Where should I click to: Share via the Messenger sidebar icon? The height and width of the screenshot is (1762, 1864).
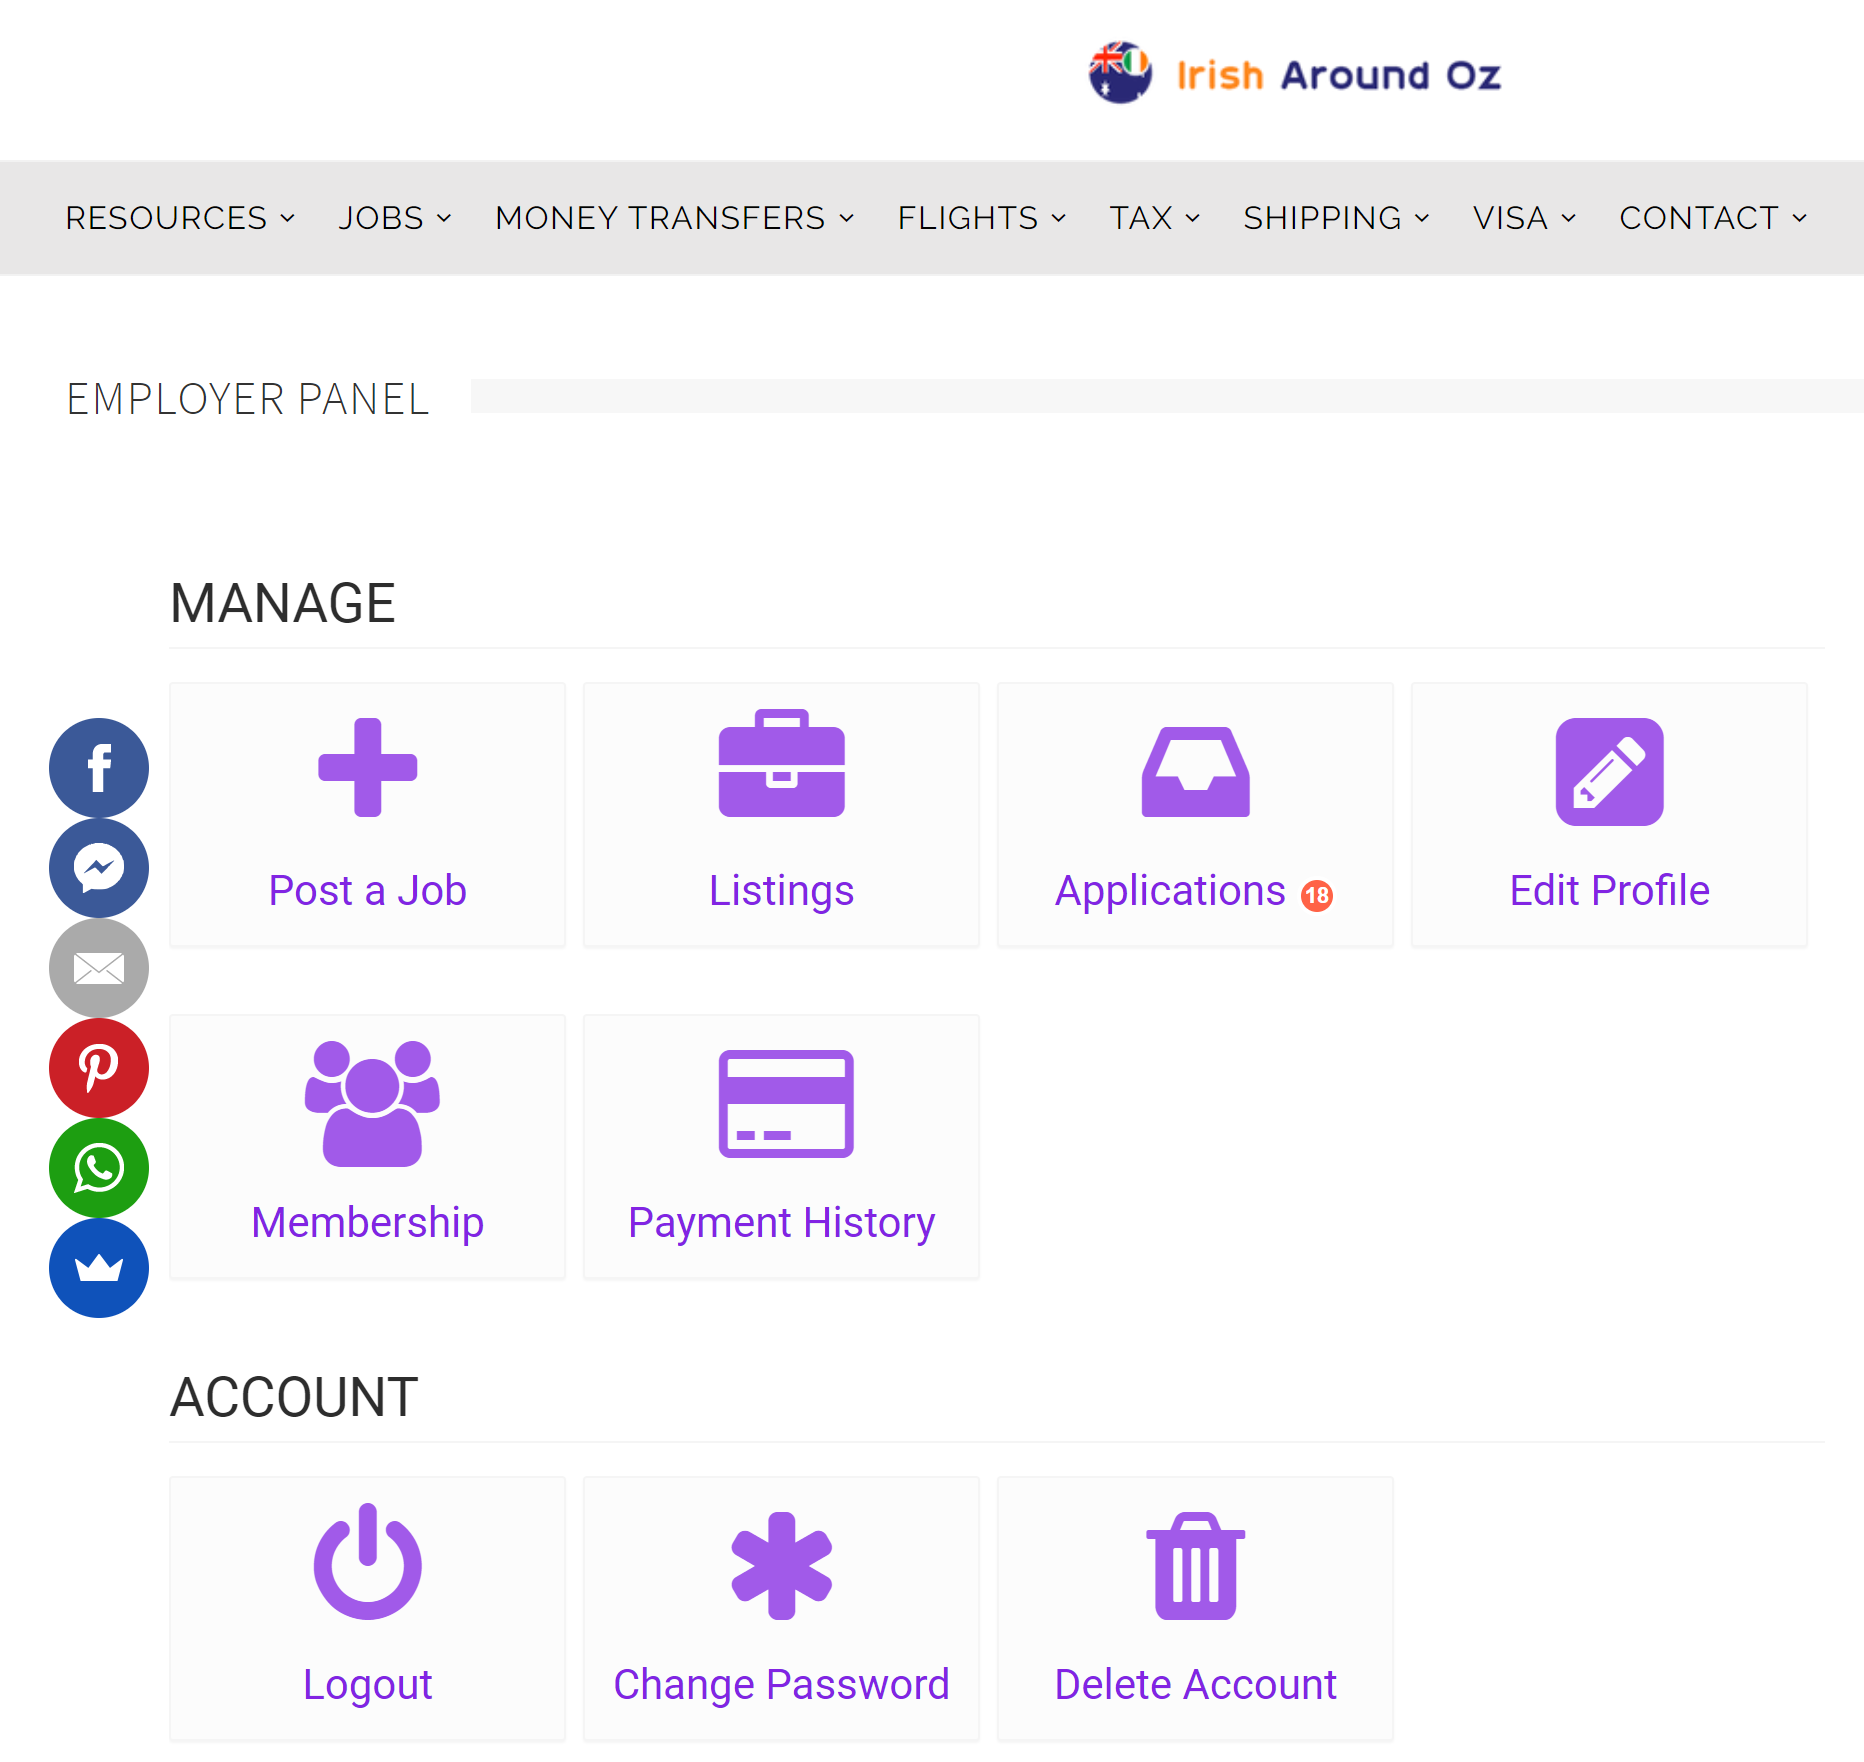click(x=99, y=868)
